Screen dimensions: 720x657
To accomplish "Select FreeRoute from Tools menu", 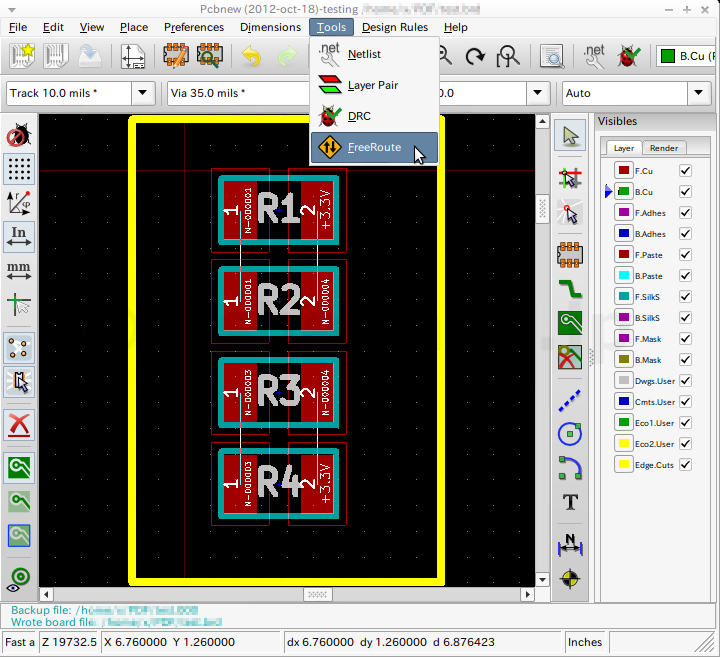I will click(374, 147).
